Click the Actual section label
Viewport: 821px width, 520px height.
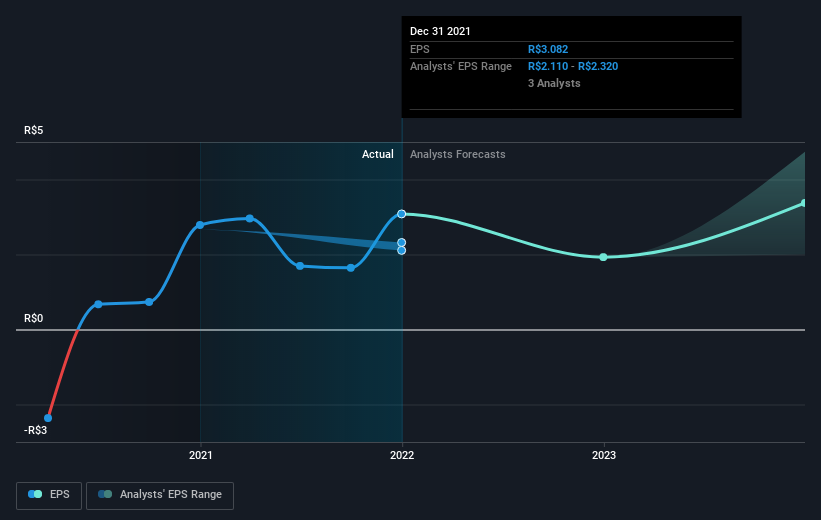[x=378, y=154]
